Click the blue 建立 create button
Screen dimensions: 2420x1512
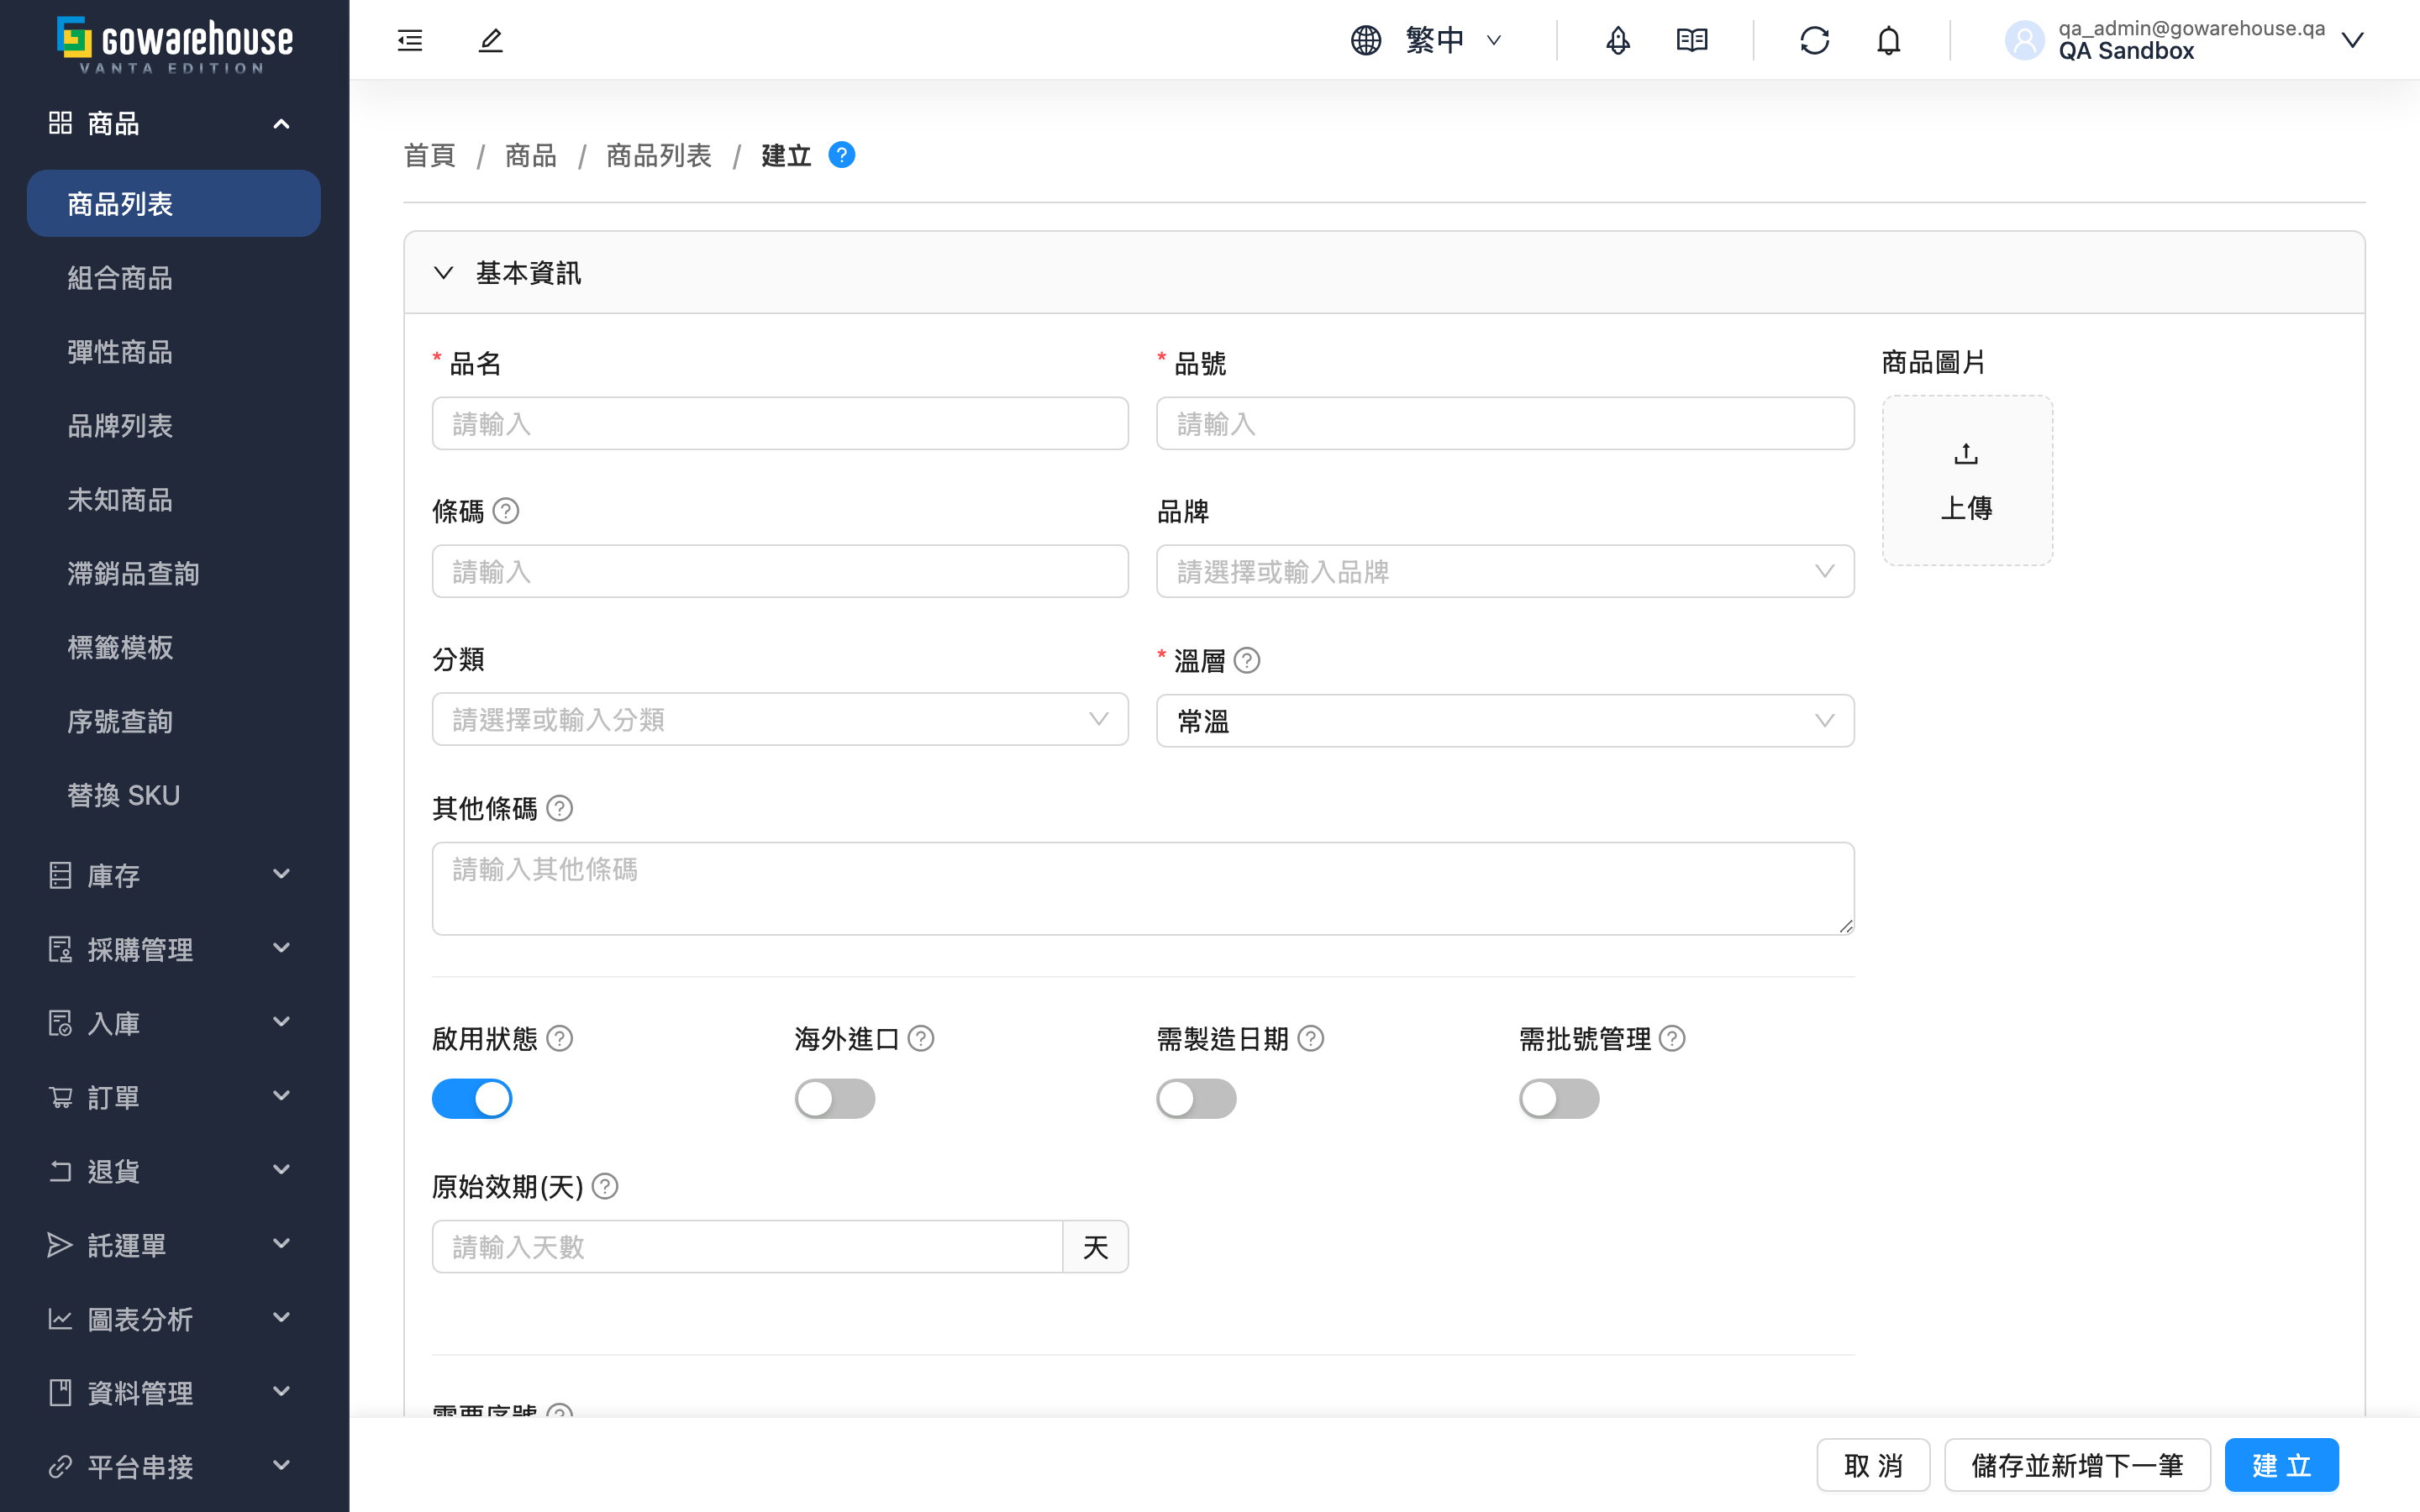coord(2282,1465)
